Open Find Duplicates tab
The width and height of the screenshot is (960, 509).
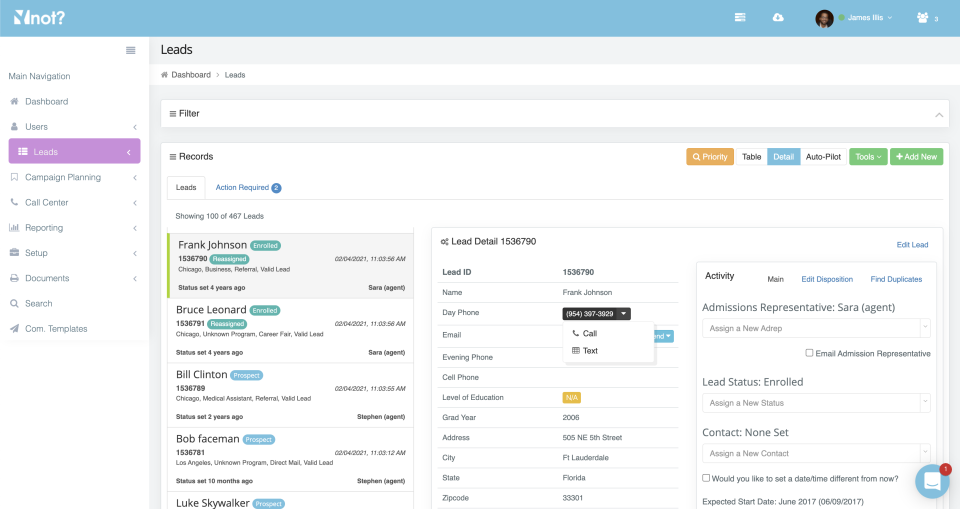click(896, 279)
